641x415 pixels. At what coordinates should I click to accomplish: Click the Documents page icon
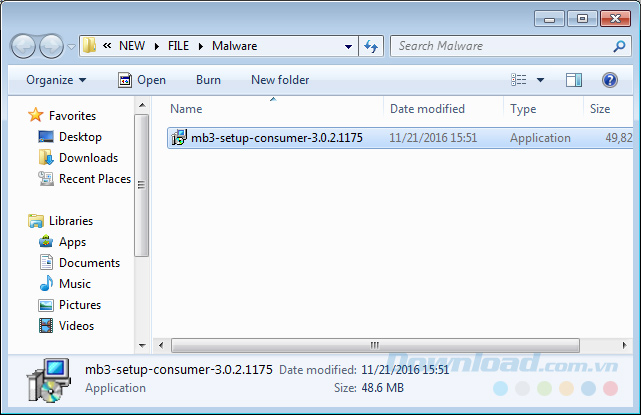[x=46, y=262]
